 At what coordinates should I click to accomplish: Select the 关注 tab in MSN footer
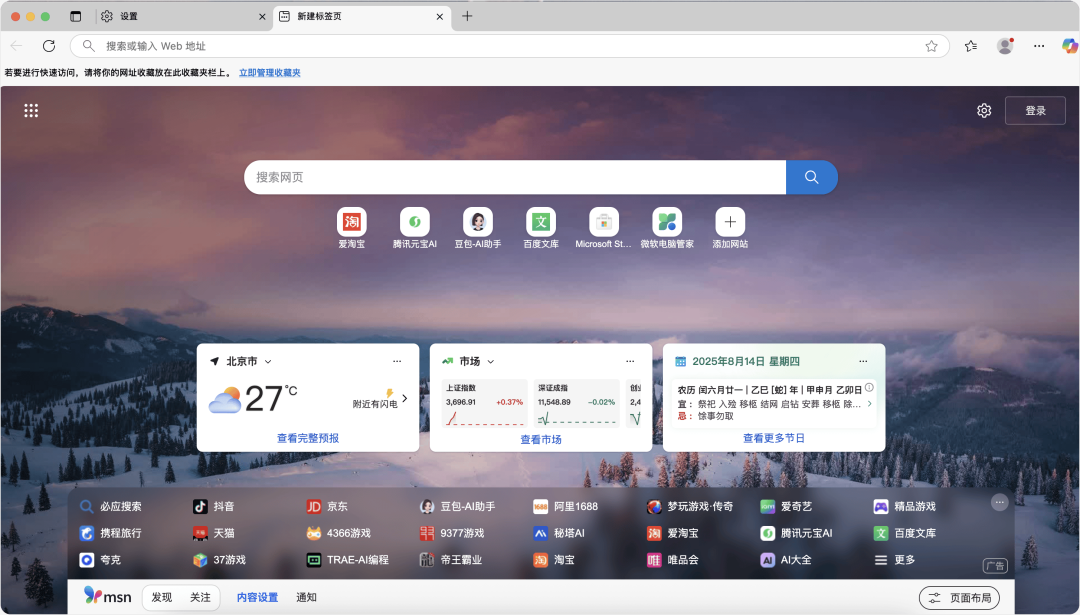[201, 597]
